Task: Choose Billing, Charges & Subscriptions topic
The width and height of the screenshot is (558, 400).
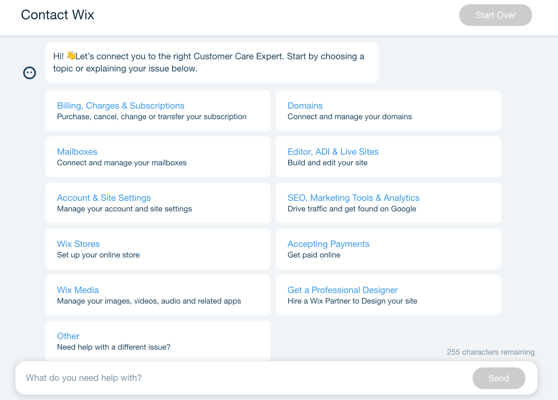Action: point(158,111)
